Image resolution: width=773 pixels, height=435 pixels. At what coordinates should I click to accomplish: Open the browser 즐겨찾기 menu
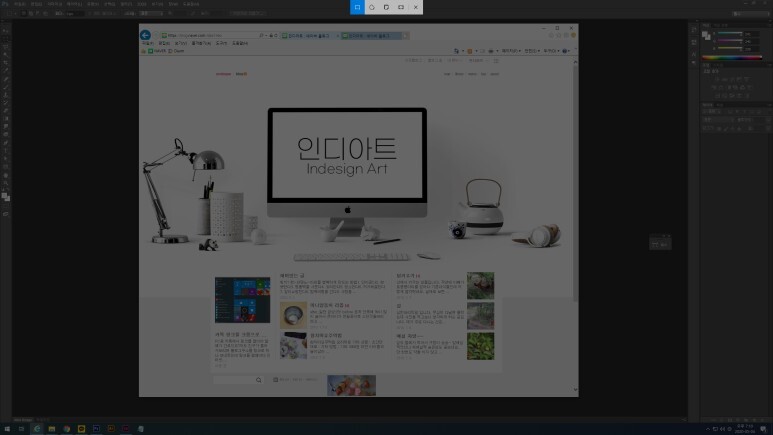point(201,43)
